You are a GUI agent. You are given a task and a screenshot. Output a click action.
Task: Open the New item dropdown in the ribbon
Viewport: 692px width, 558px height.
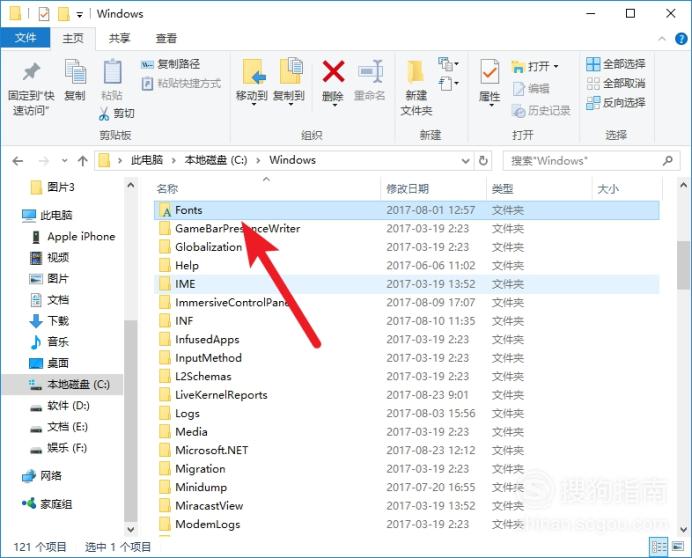(x=448, y=64)
